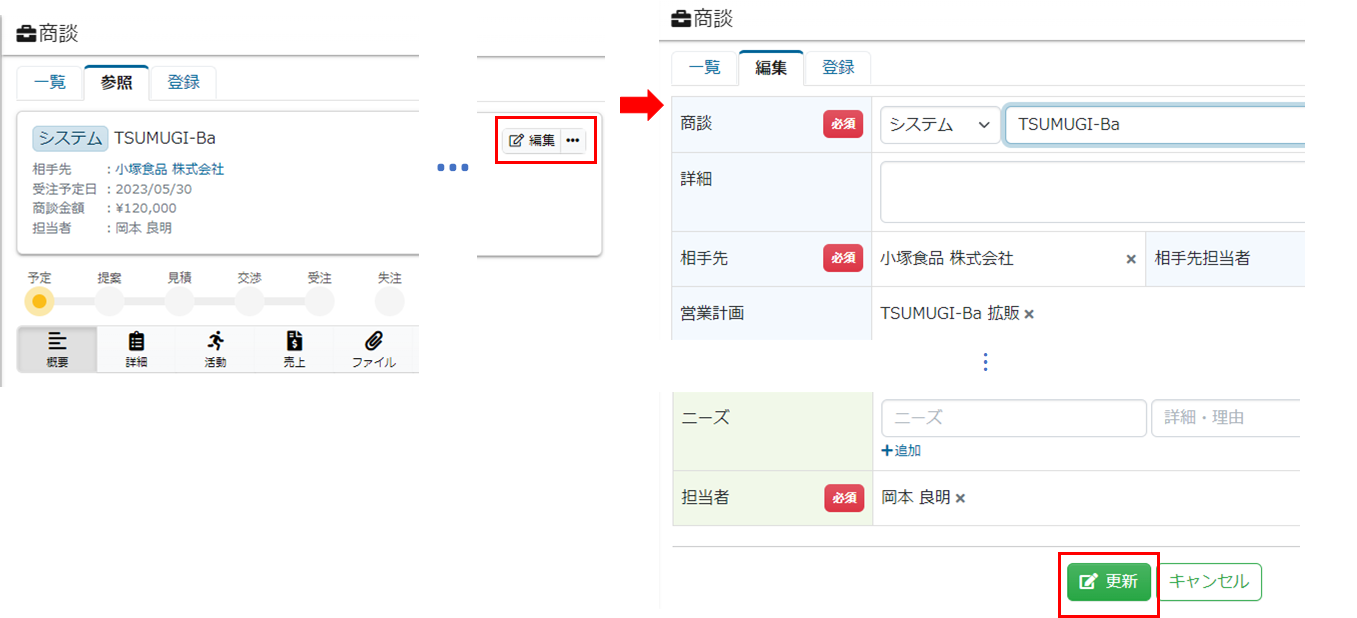Screen dimensions: 1357x618
Task: Click the ニーズ input field
Action: (x=1014, y=418)
